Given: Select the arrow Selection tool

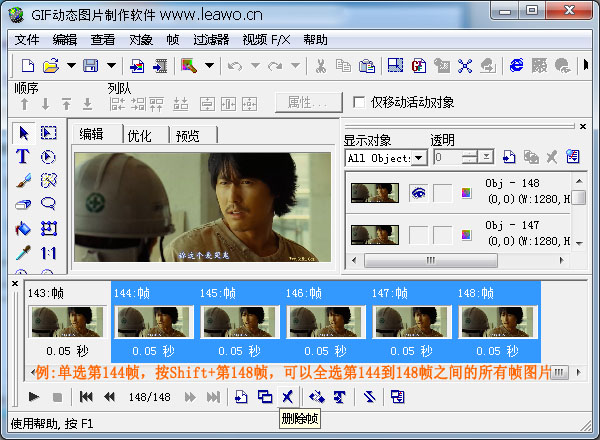Looking at the screenshot, I should click(x=23, y=133).
